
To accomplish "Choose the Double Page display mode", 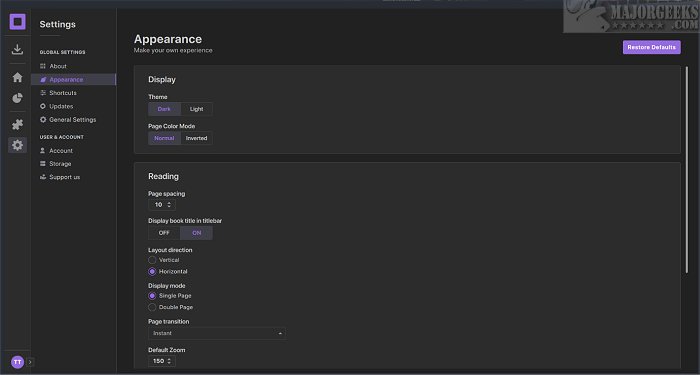I will (152, 307).
